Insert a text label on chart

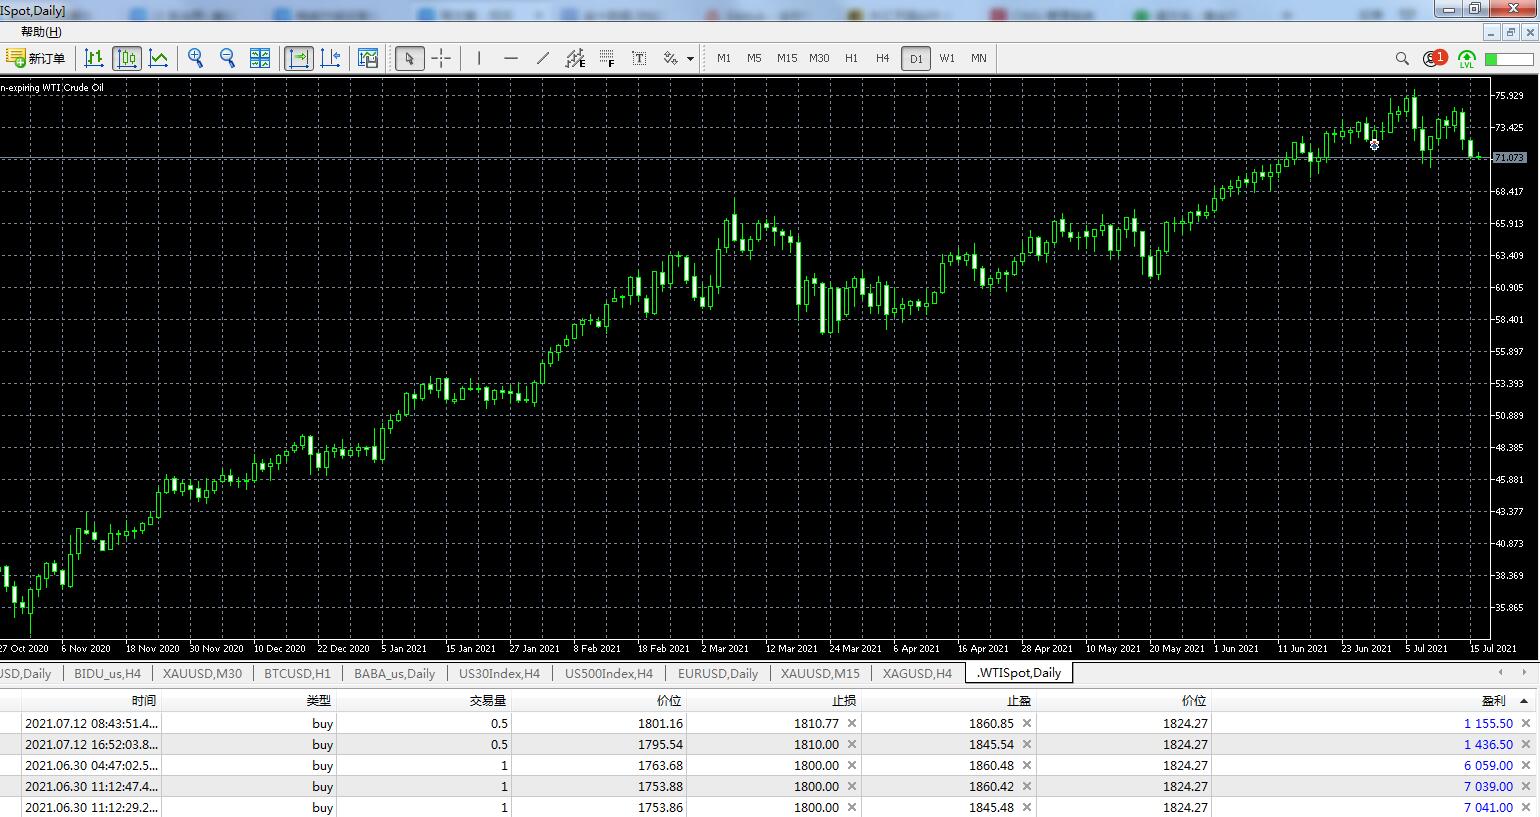(639, 58)
